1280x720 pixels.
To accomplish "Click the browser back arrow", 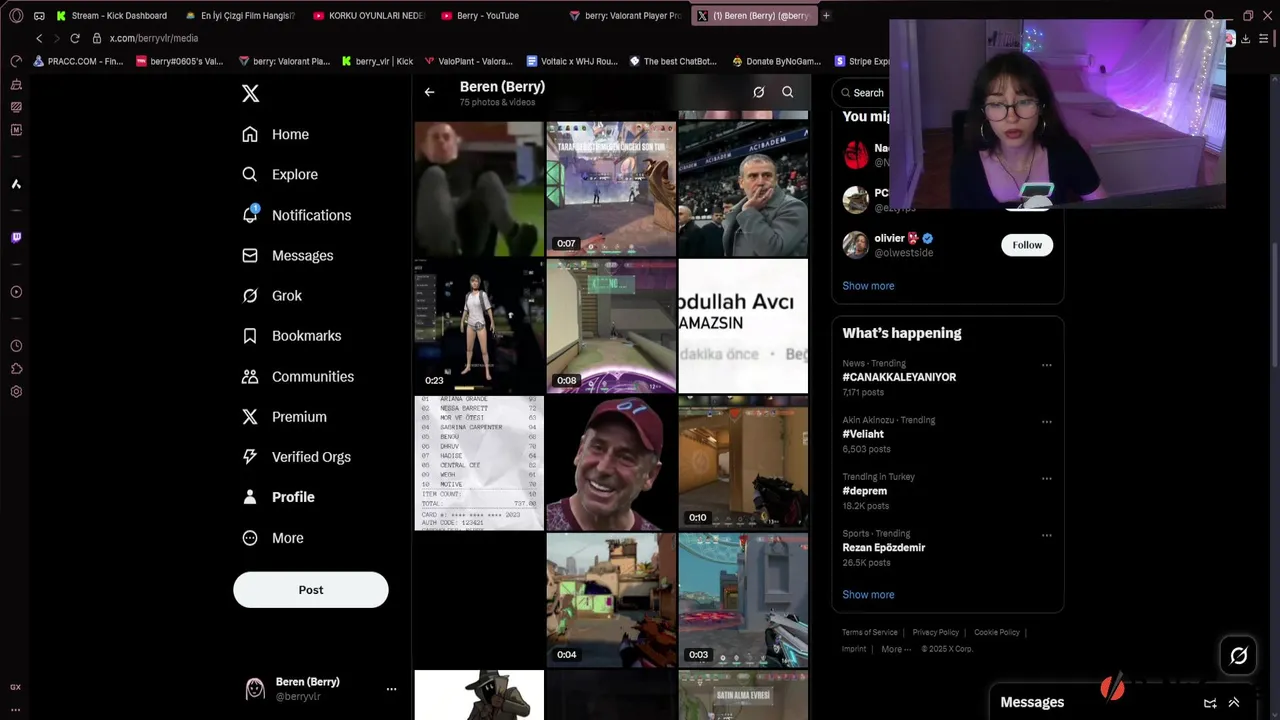I will [x=39, y=38].
